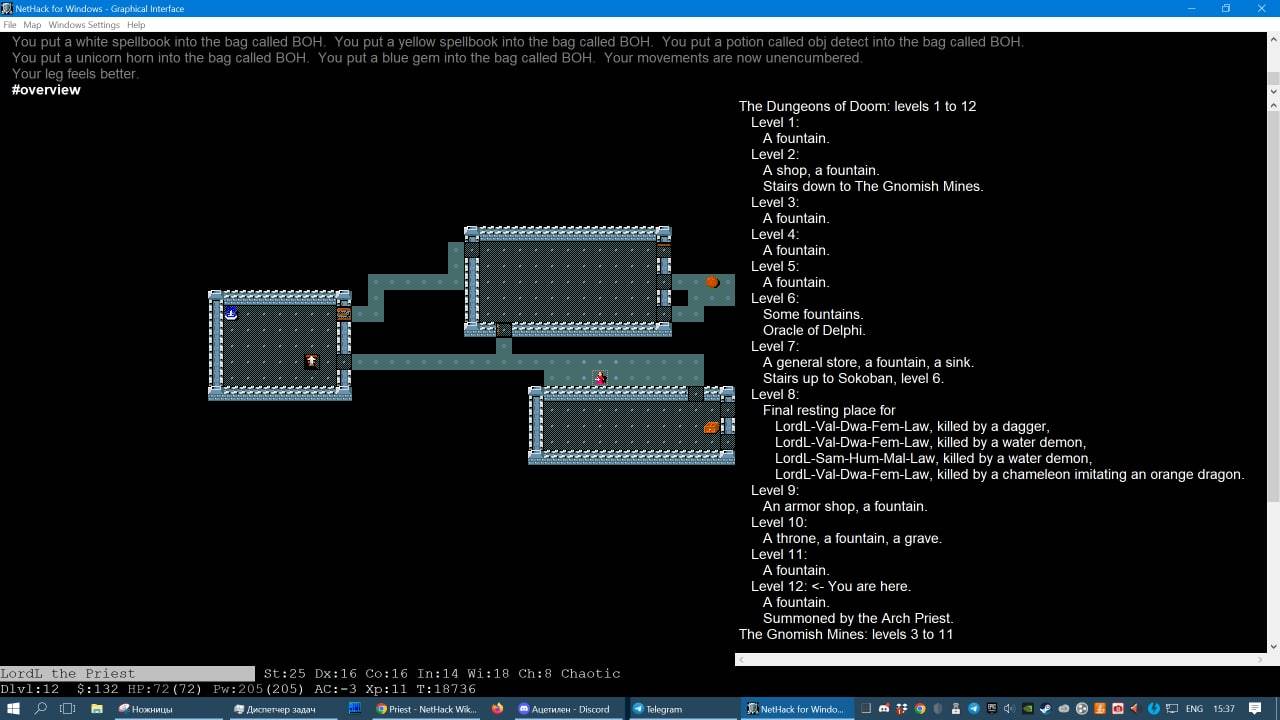1280x720 pixels.
Task: Open the Firefox icon in the taskbar
Action: pos(498,709)
